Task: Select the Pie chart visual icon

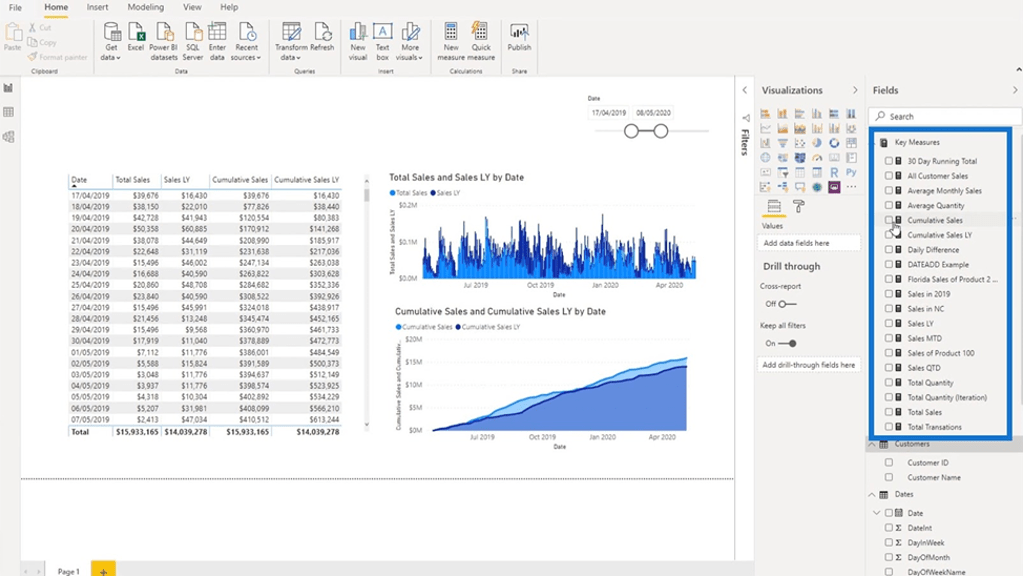Action: pyautogui.click(x=817, y=143)
